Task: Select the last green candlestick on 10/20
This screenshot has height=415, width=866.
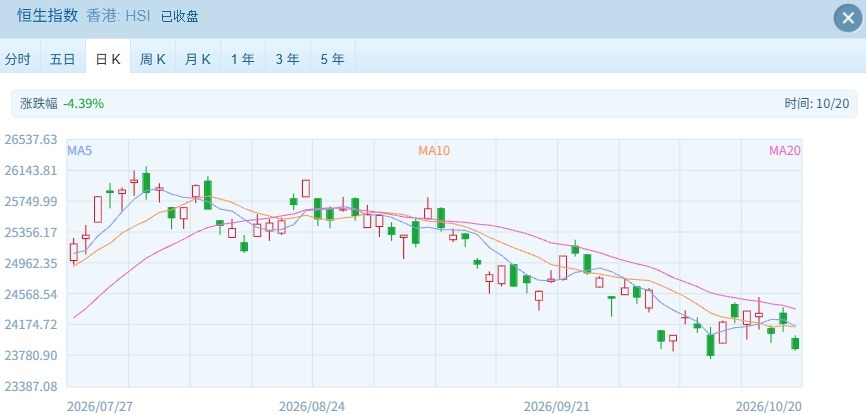Action: coord(795,343)
